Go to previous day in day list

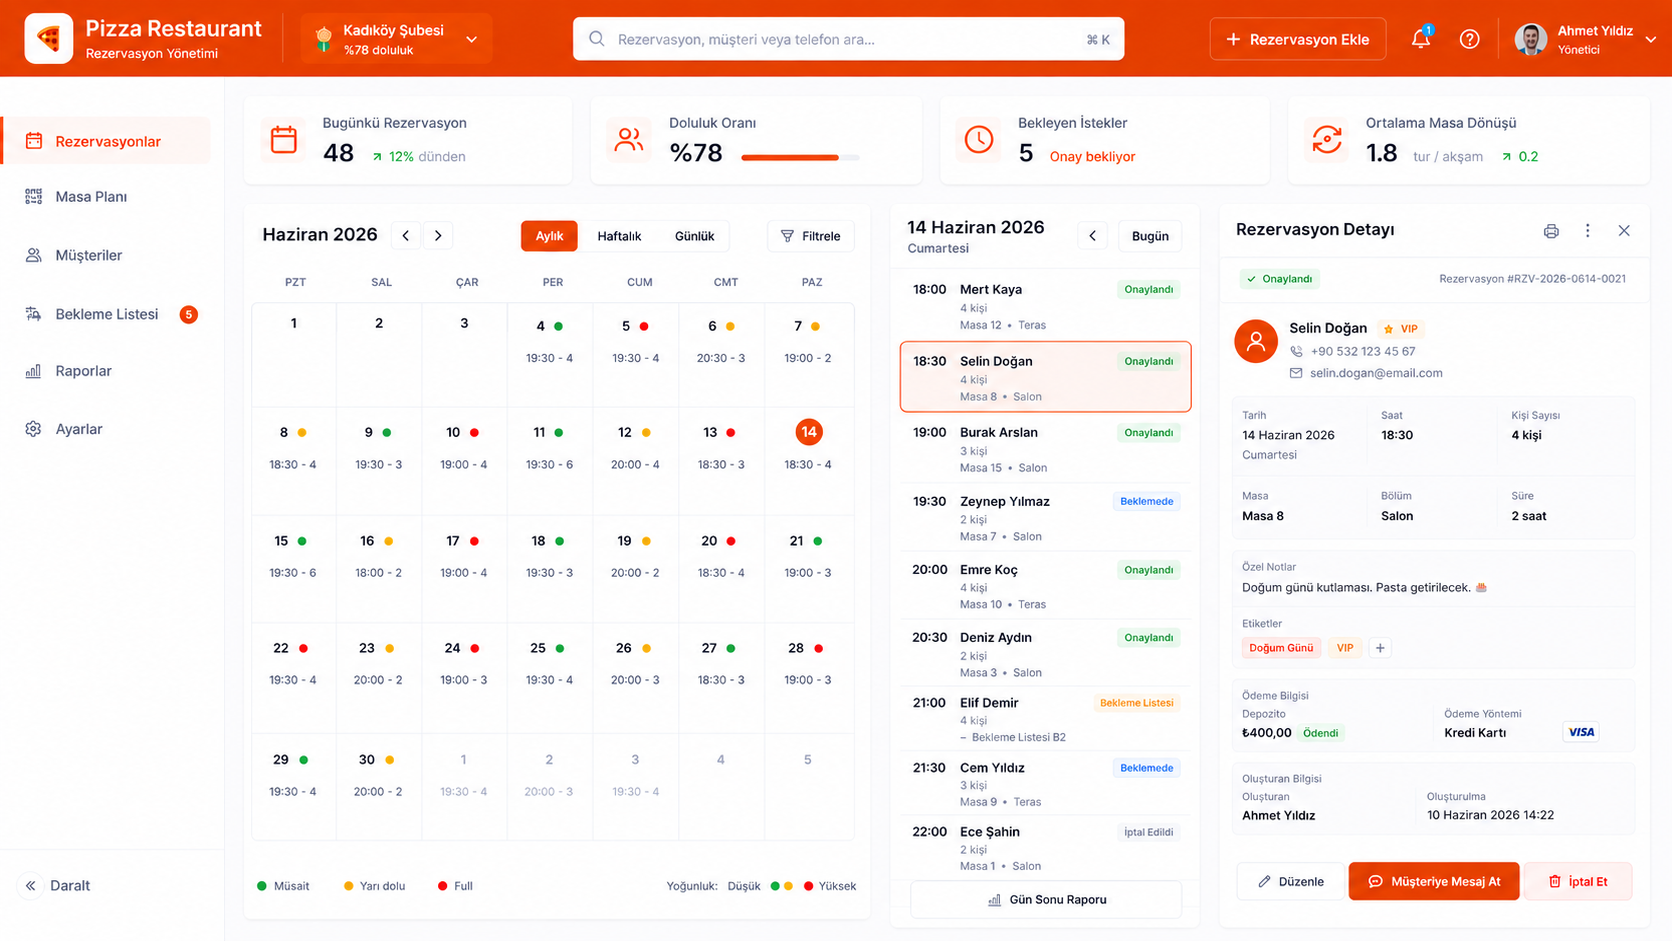point(1092,236)
